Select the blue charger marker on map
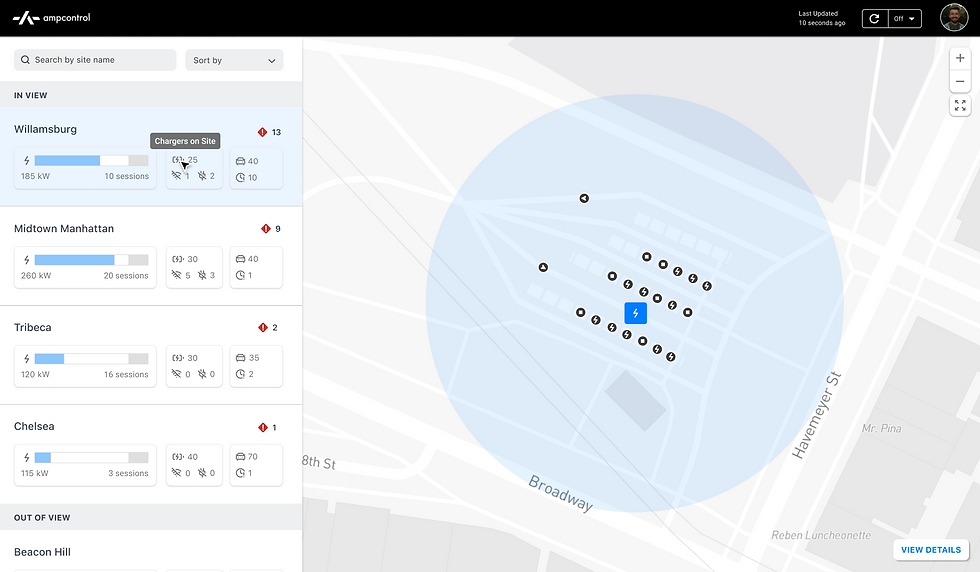980x572 pixels. click(636, 313)
